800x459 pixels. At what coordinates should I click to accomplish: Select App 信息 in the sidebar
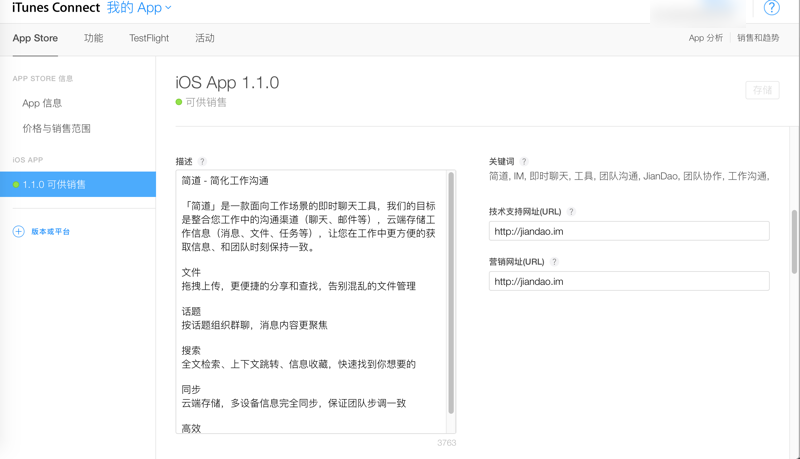(x=42, y=103)
